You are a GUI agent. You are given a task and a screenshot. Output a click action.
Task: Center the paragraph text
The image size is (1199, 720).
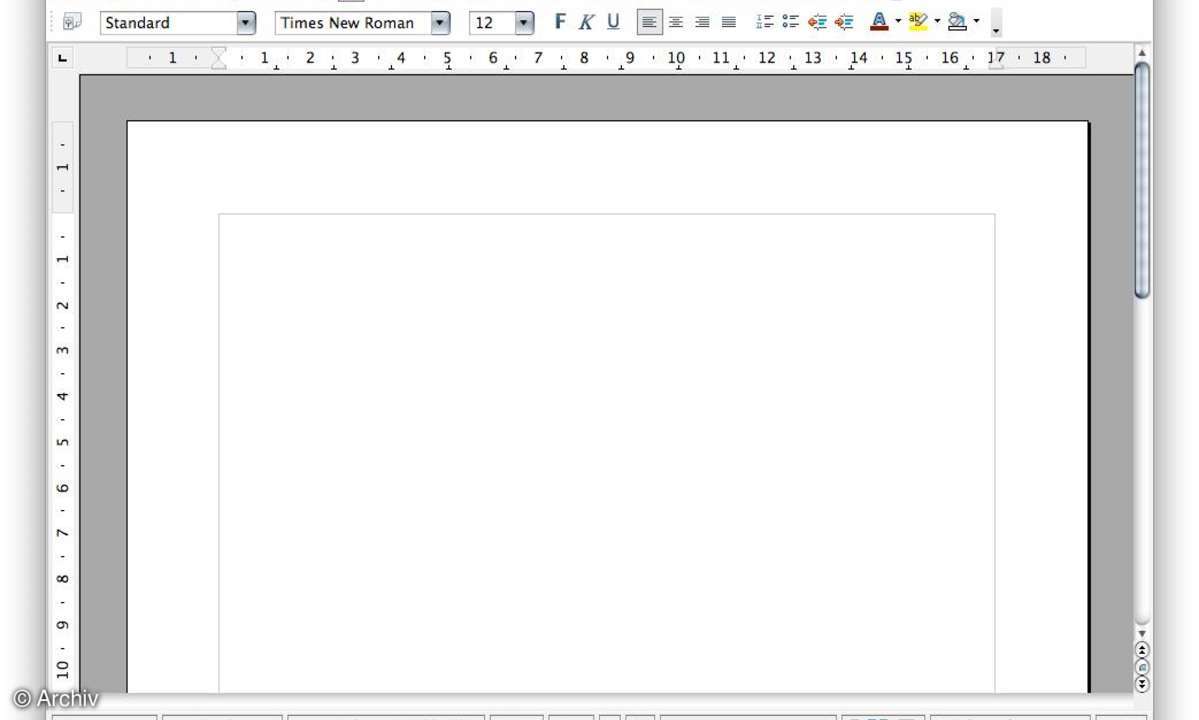[x=676, y=22]
